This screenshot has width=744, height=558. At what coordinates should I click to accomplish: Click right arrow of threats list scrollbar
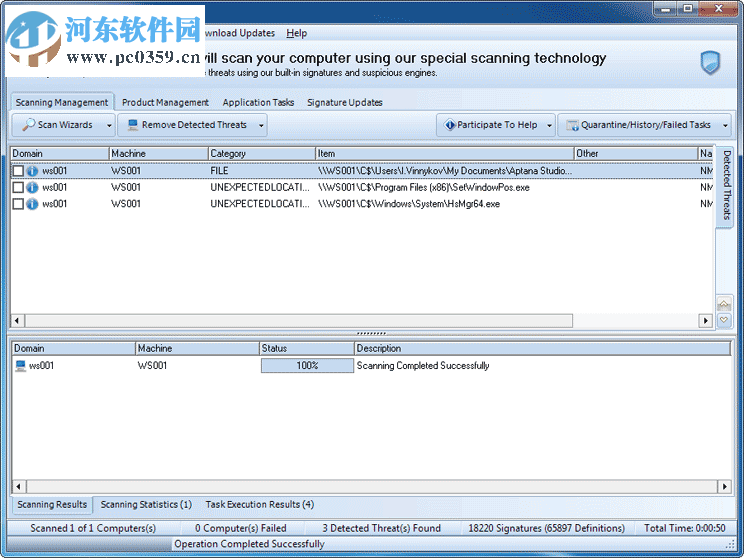[x=706, y=321]
